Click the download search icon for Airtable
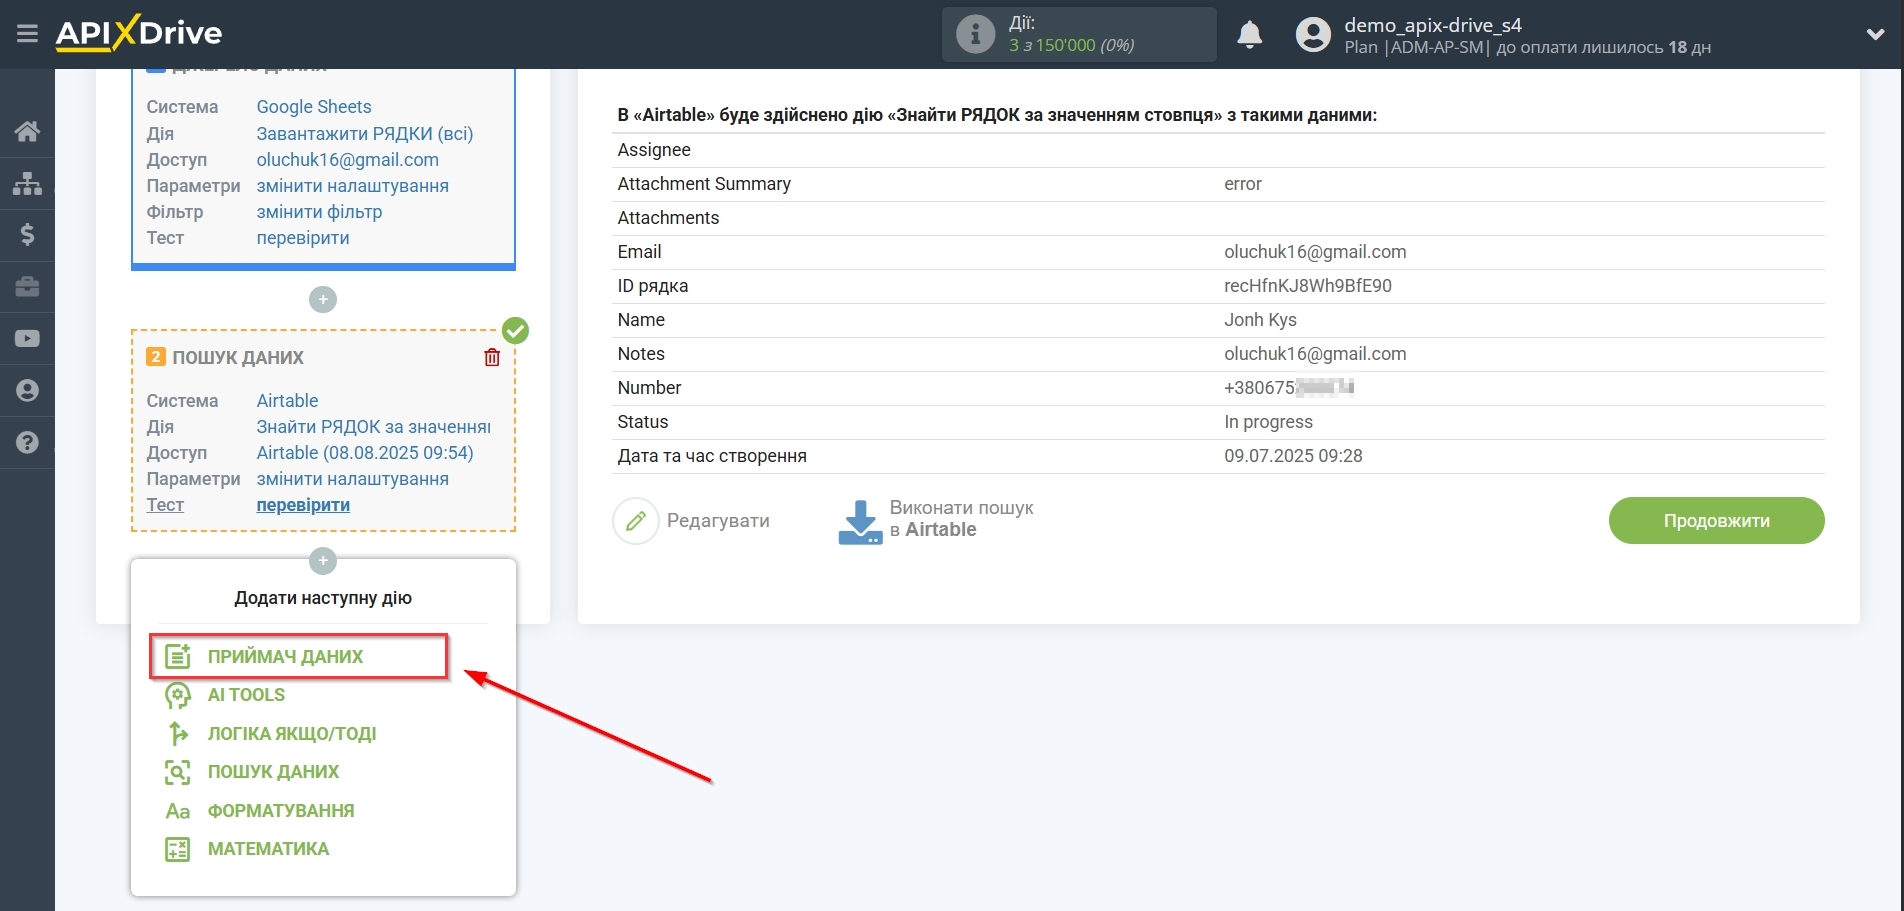The height and width of the screenshot is (911, 1904). pyautogui.click(x=860, y=522)
